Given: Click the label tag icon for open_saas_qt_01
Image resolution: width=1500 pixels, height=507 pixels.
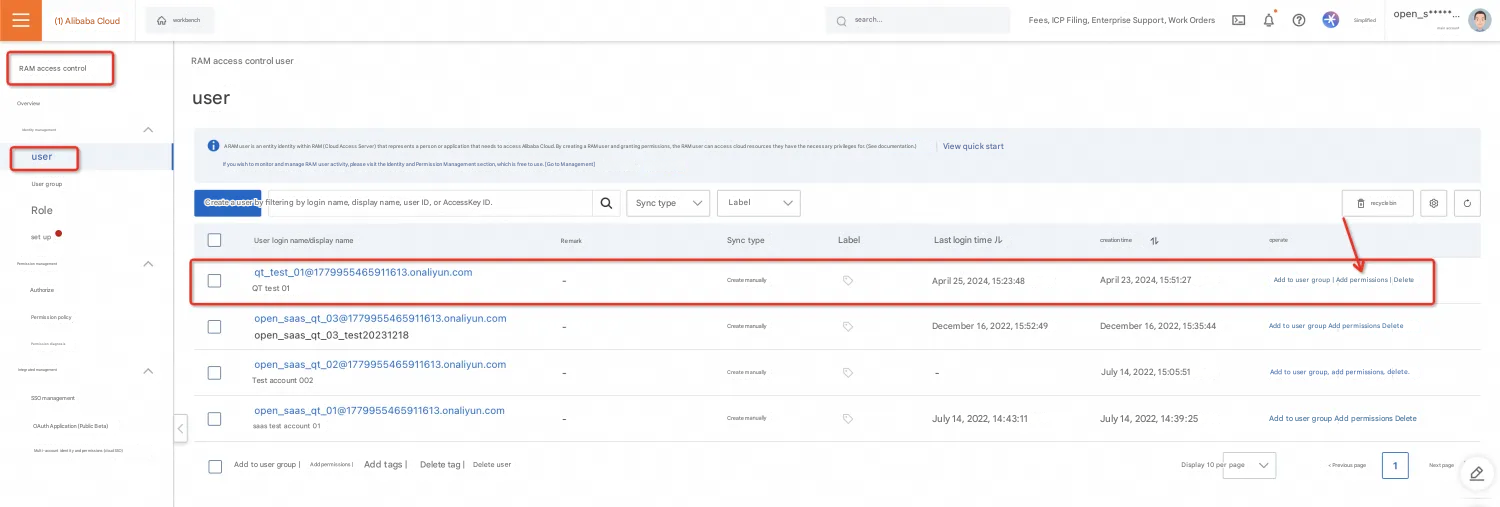Looking at the screenshot, I should pyautogui.click(x=848, y=419).
